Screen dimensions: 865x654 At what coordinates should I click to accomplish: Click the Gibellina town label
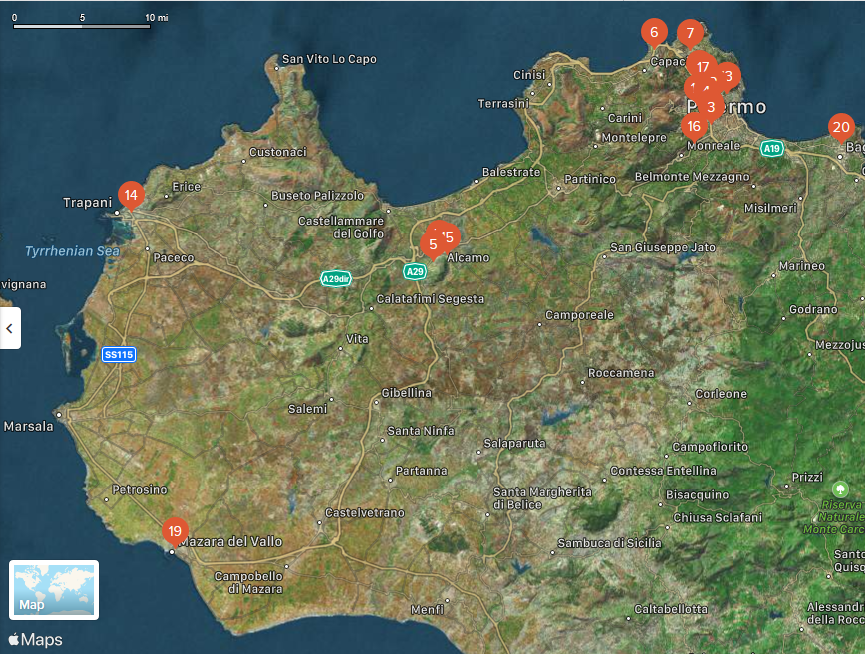click(407, 393)
